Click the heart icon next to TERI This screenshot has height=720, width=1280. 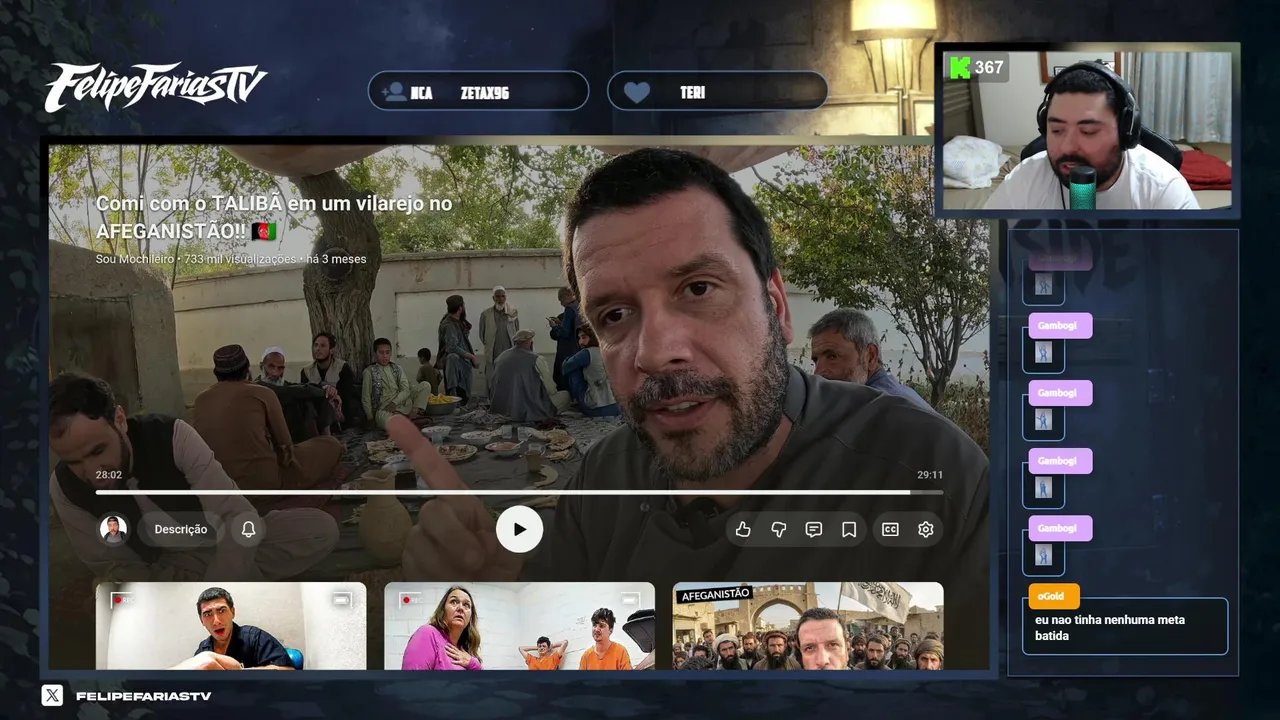point(636,92)
